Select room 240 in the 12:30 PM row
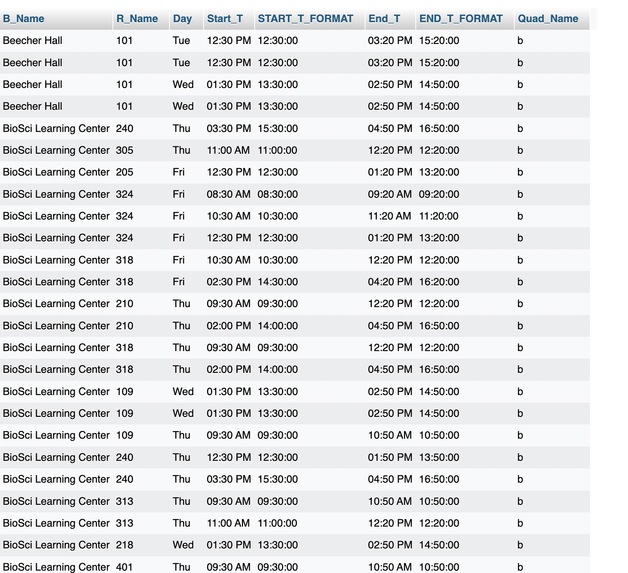The height and width of the screenshot is (573, 628). click(125, 457)
